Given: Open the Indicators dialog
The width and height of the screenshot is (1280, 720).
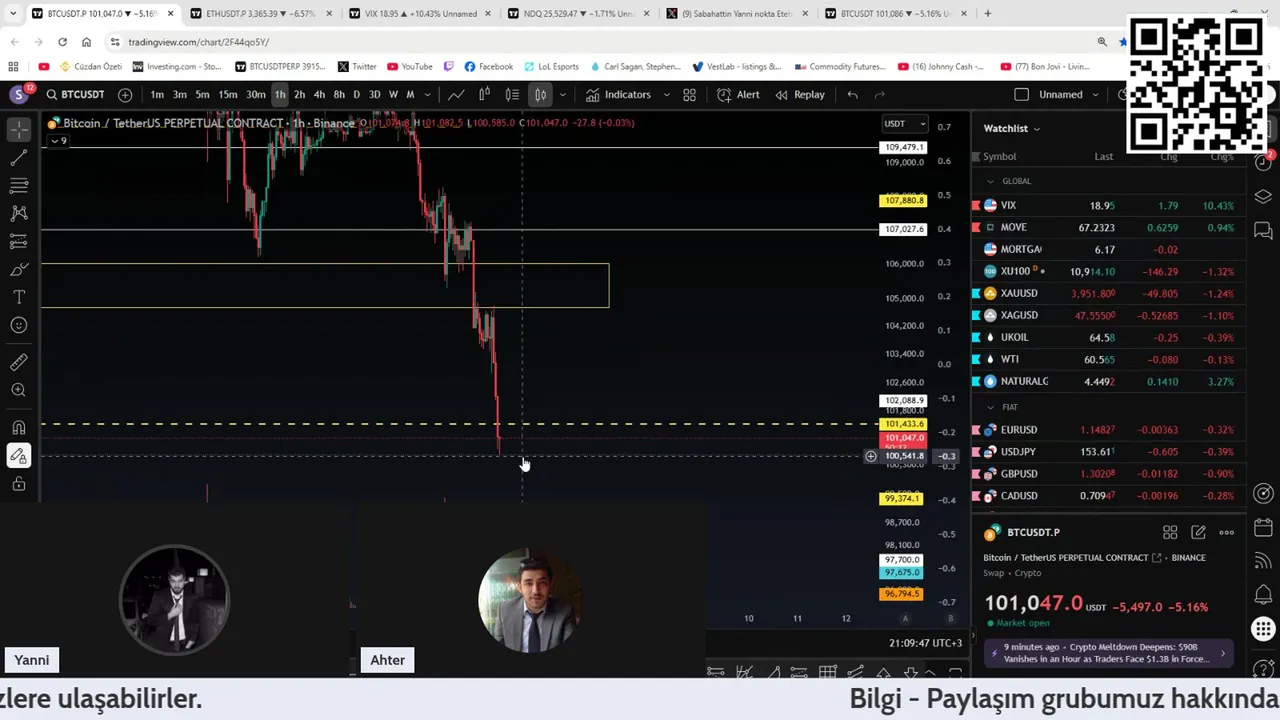Looking at the screenshot, I should pyautogui.click(x=618, y=95).
